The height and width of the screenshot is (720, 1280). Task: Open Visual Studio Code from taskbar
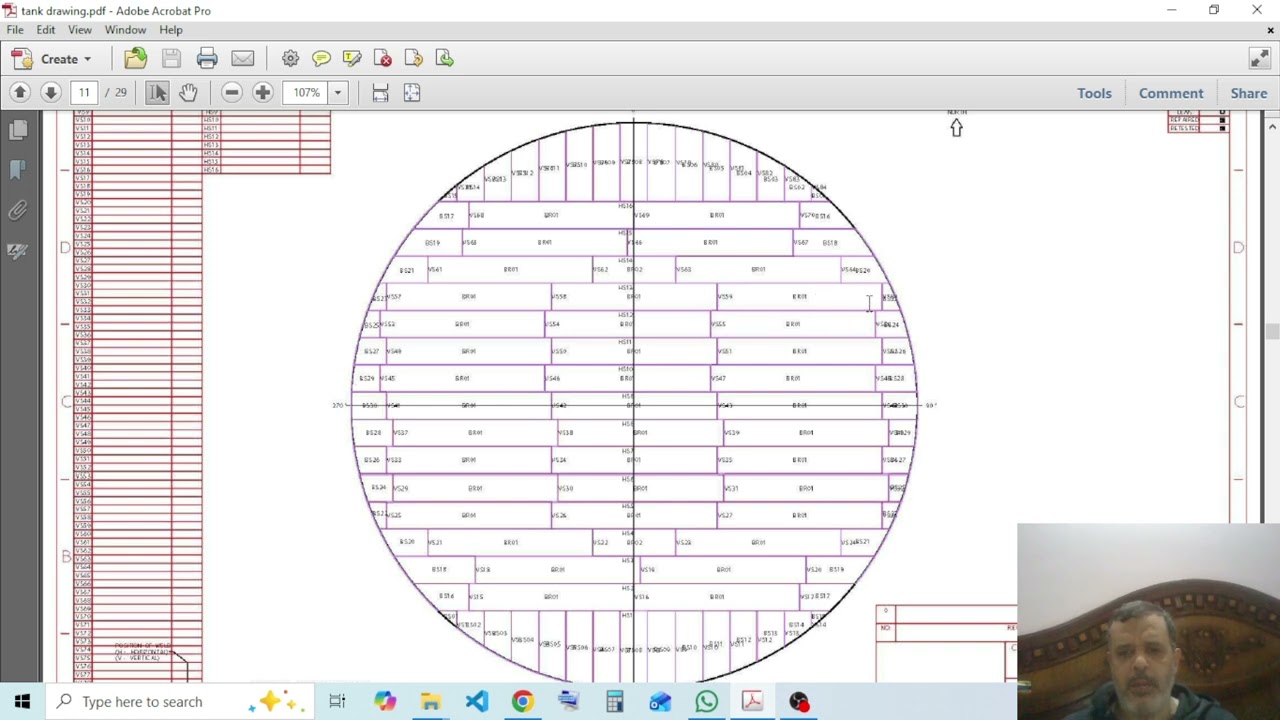[x=477, y=701]
